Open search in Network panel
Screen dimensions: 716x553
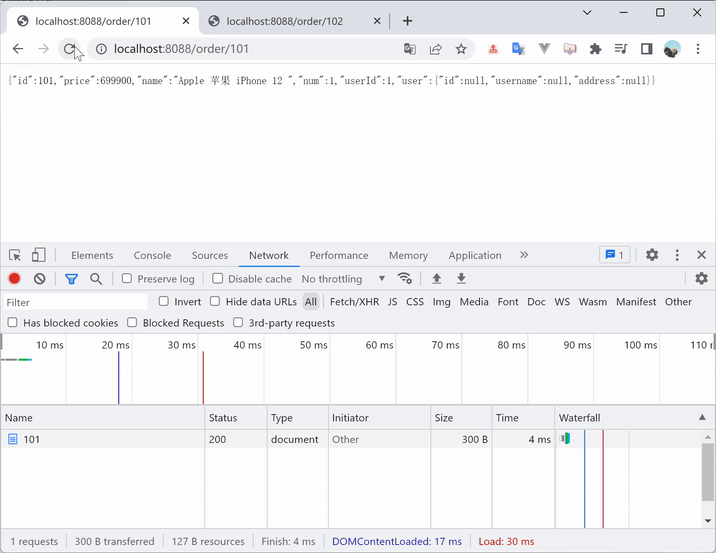coord(96,279)
